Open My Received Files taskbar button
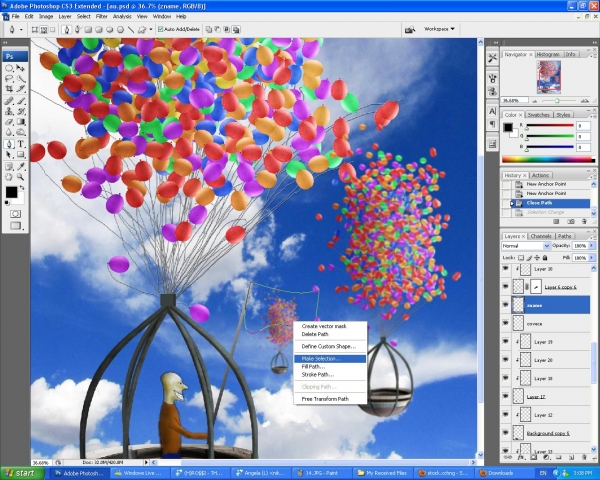The height and width of the screenshot is (480, 600). tap(382, 473)
